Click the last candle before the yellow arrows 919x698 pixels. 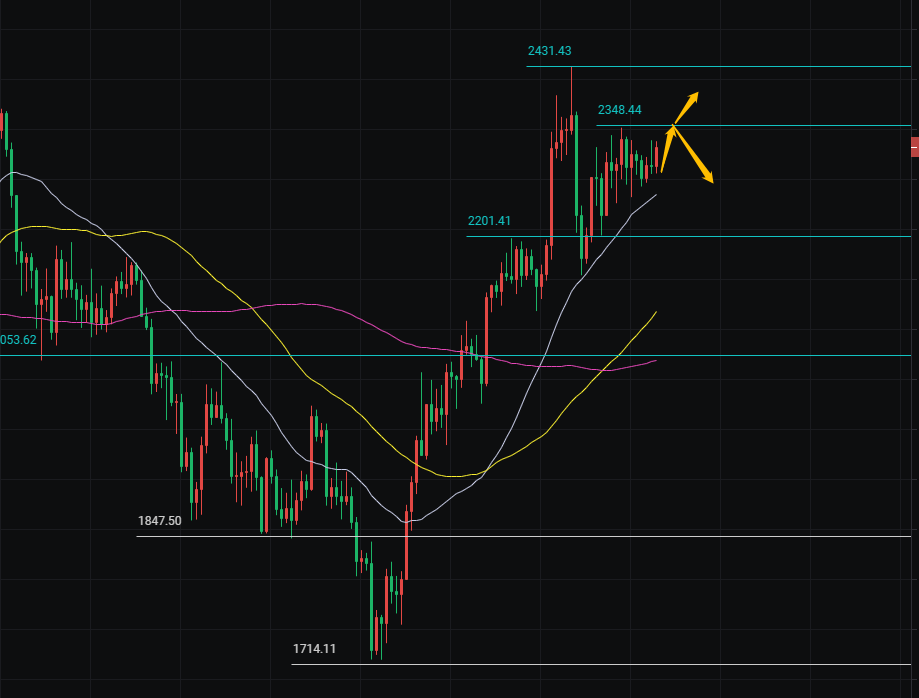[x=656, y=157]
